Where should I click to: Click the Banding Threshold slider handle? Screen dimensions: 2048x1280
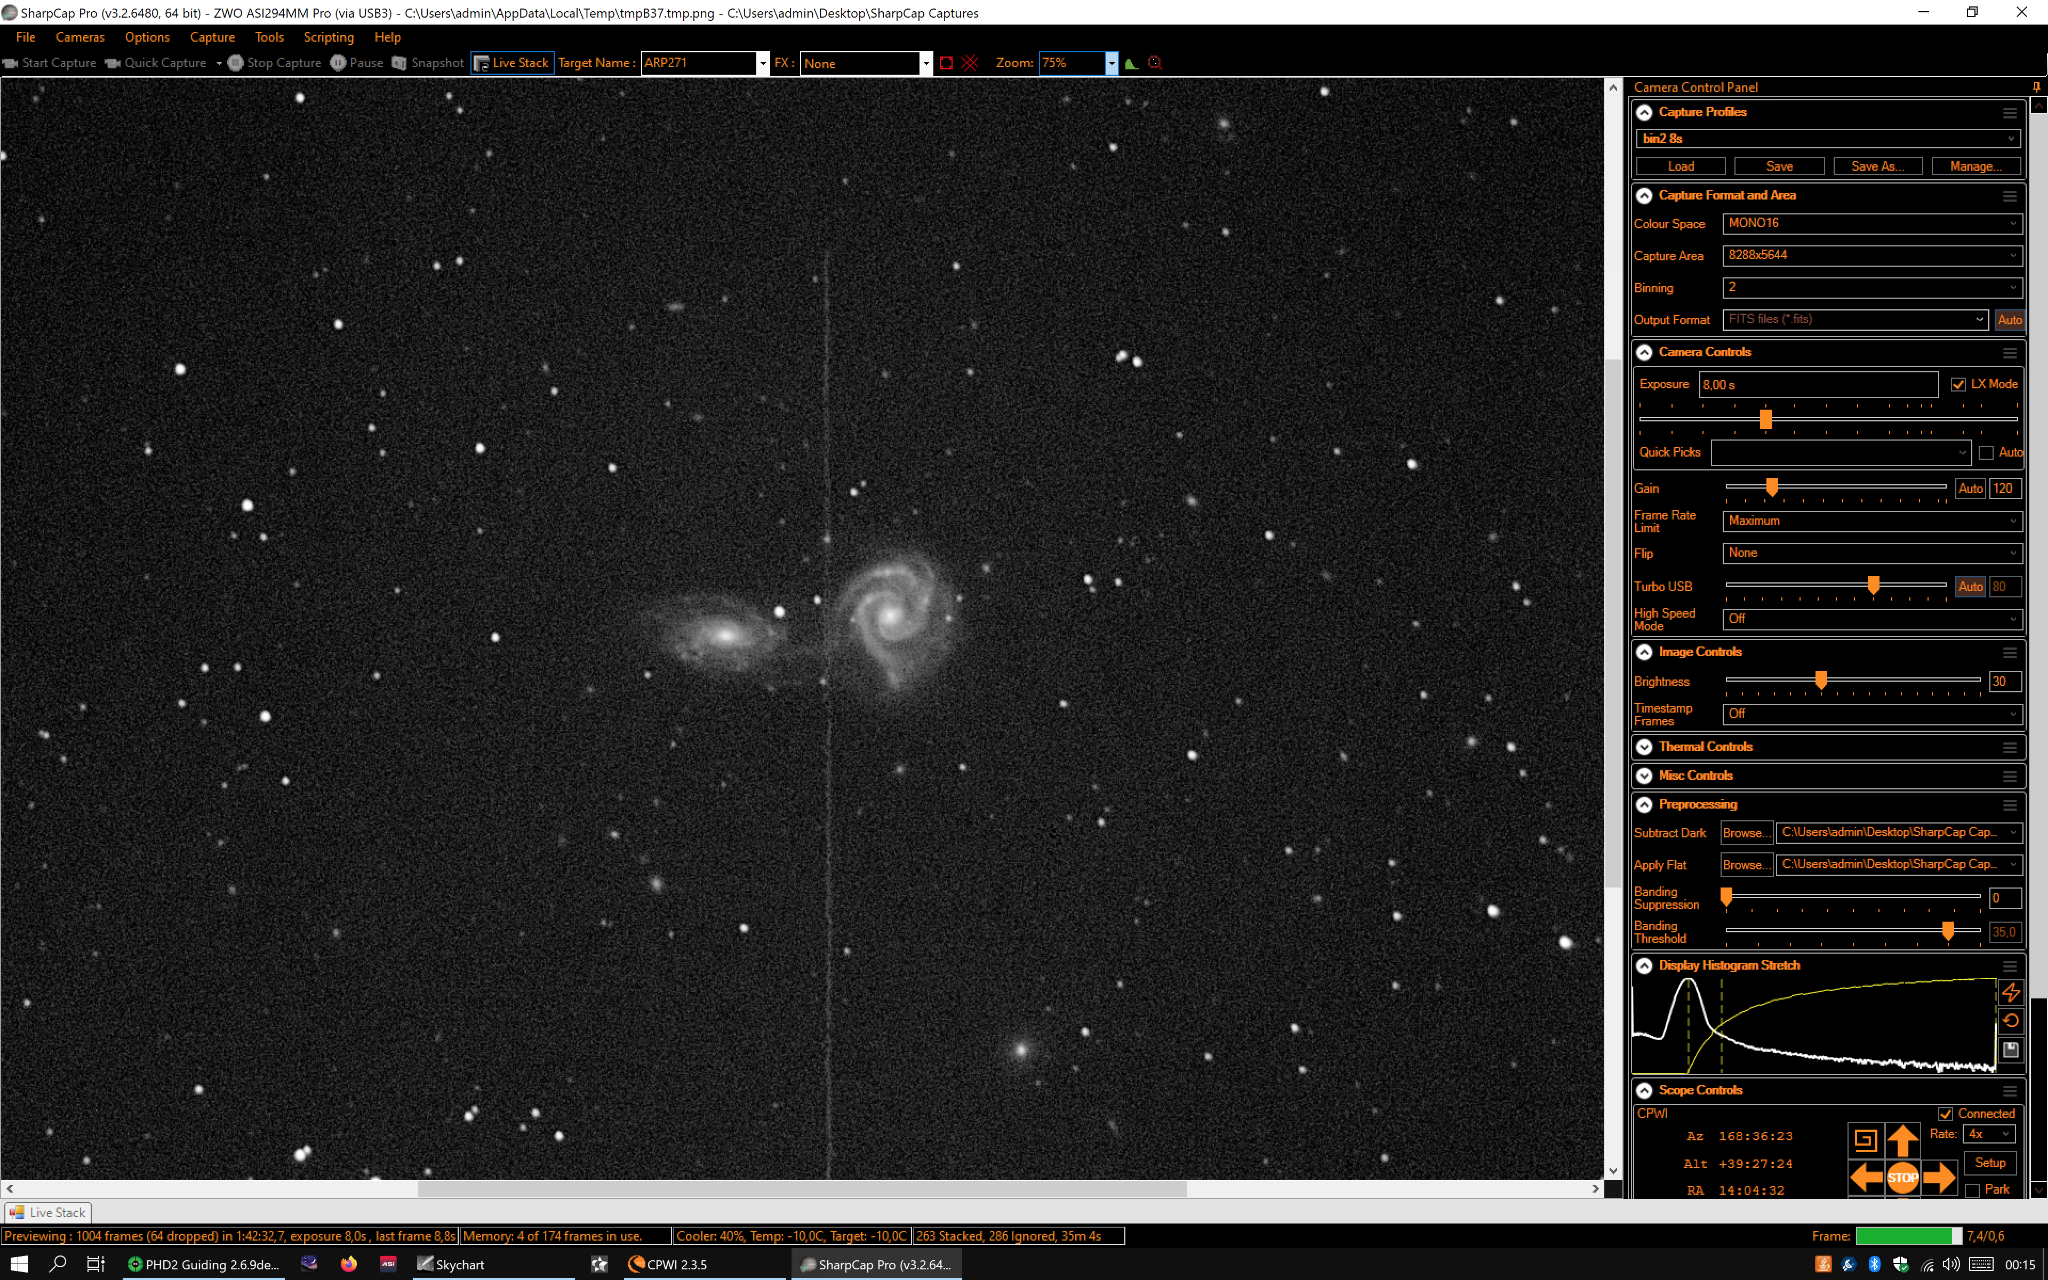[1948, 931]
